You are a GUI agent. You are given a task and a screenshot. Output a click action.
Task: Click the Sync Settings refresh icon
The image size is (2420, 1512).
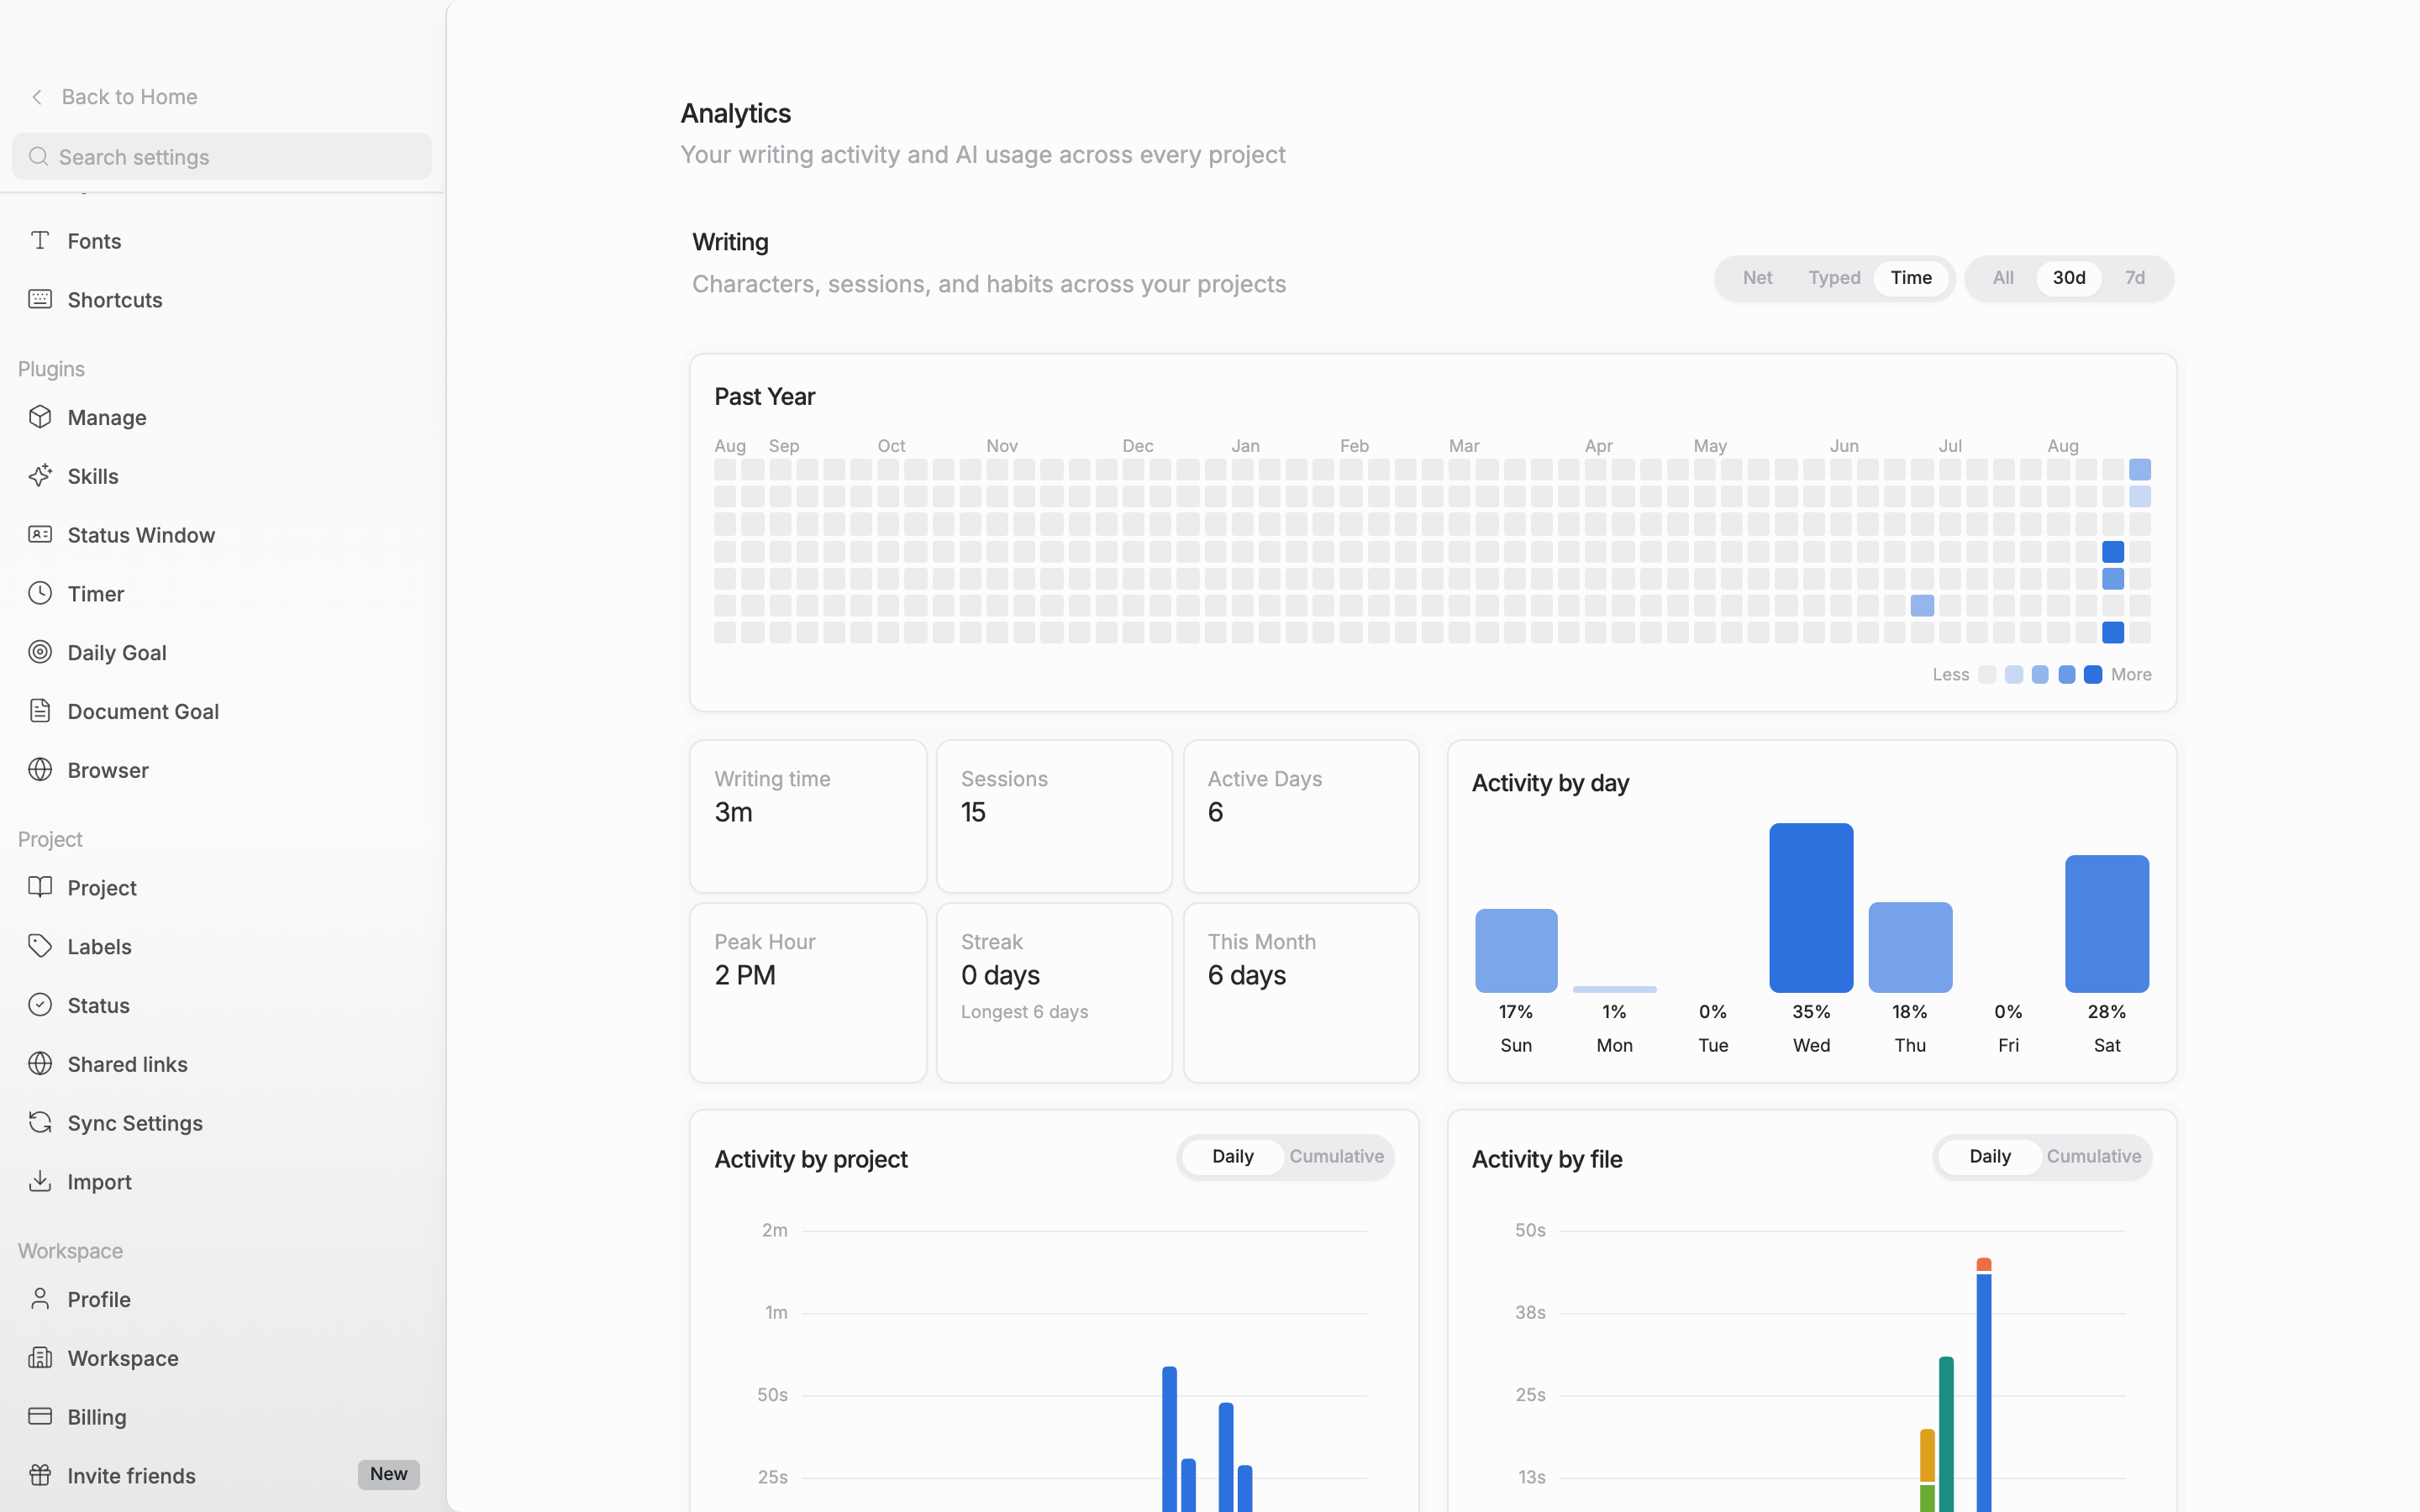(x=40, y=1122)
